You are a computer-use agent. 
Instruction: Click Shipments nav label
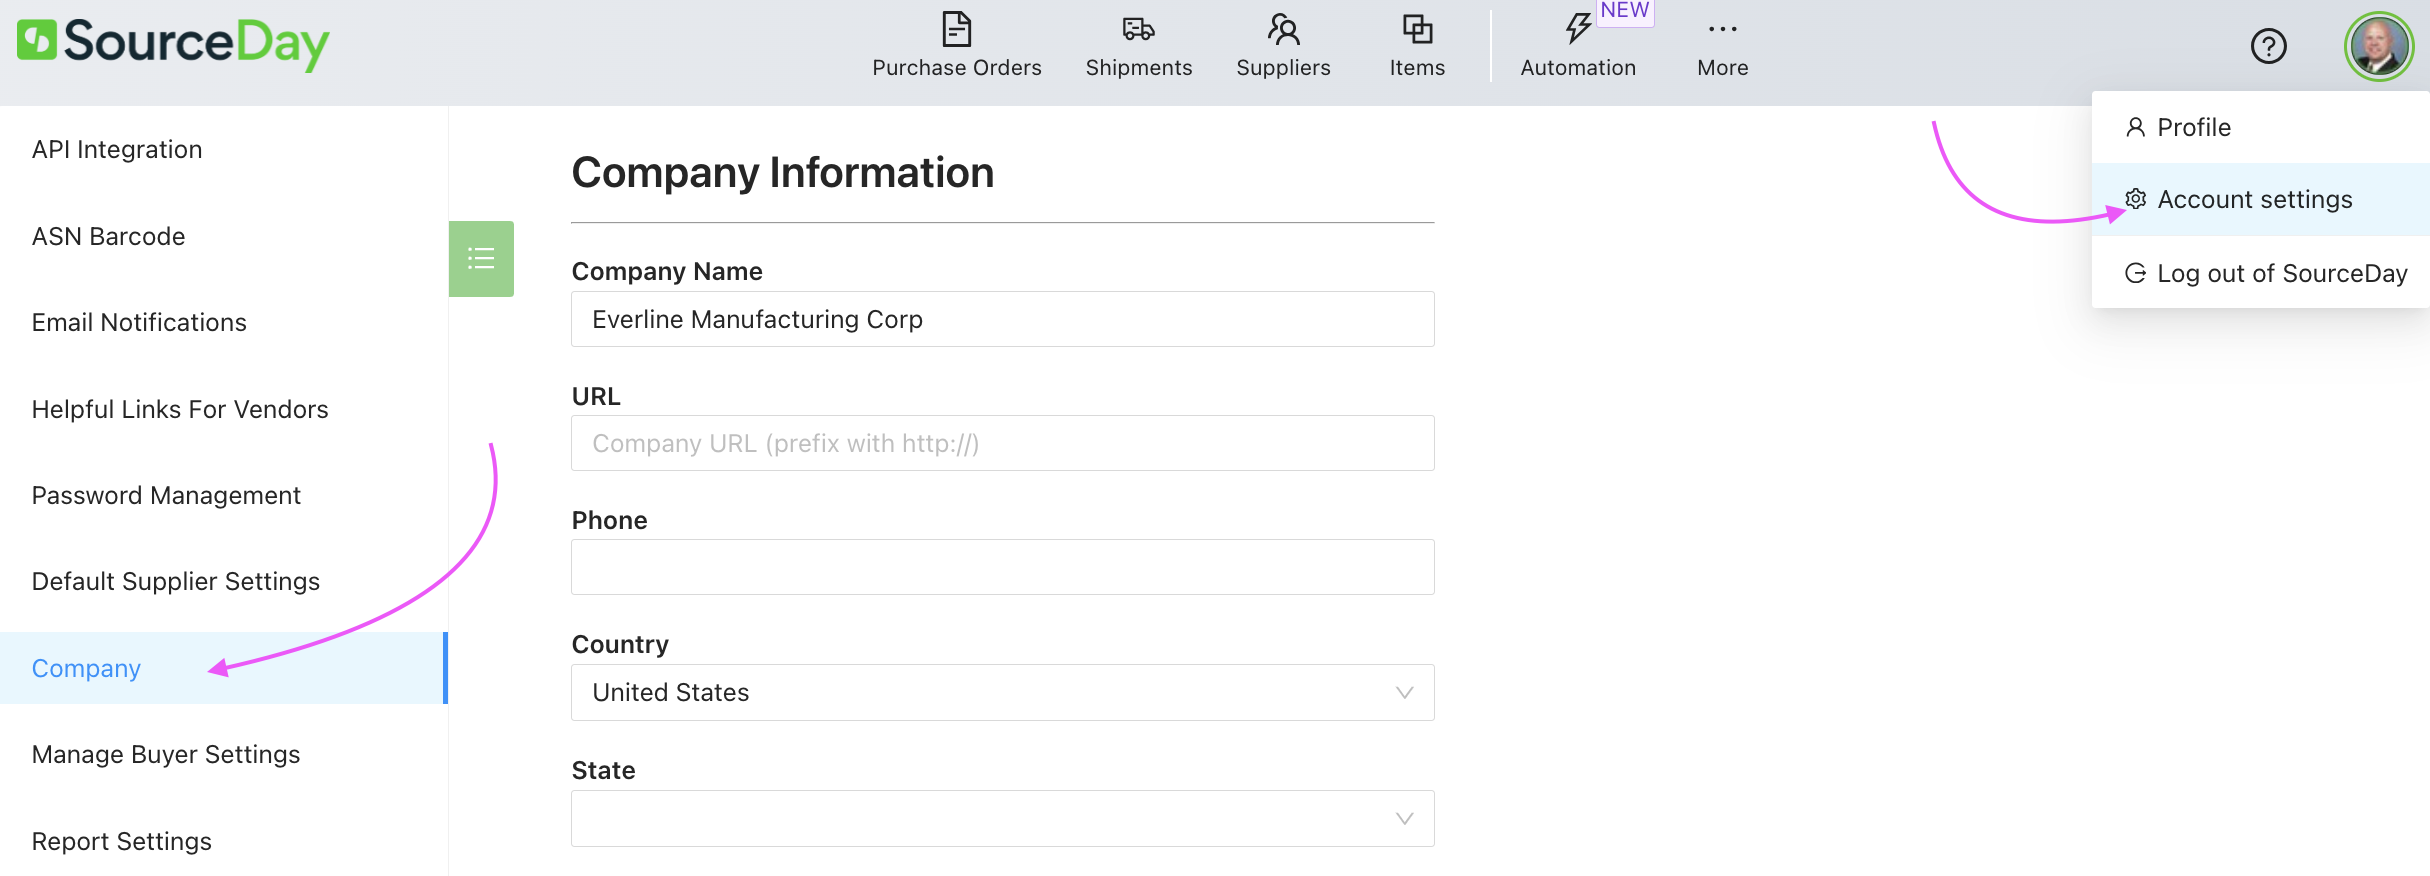[1139, 67]
